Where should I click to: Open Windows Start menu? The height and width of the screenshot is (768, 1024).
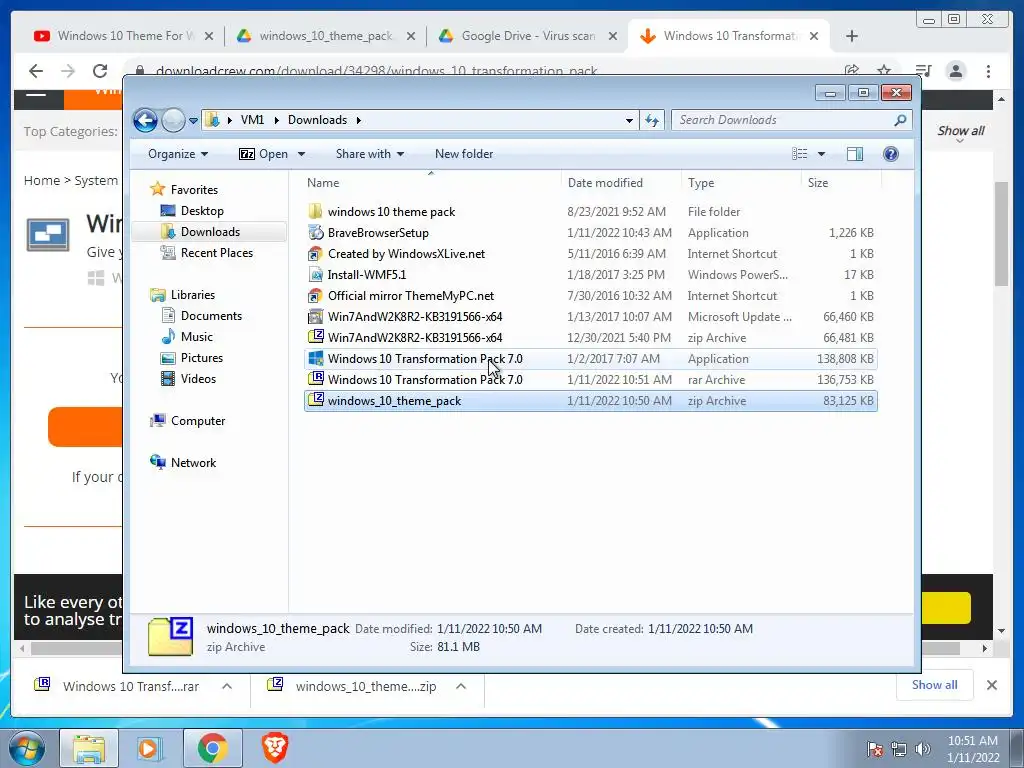click(26, 748)
